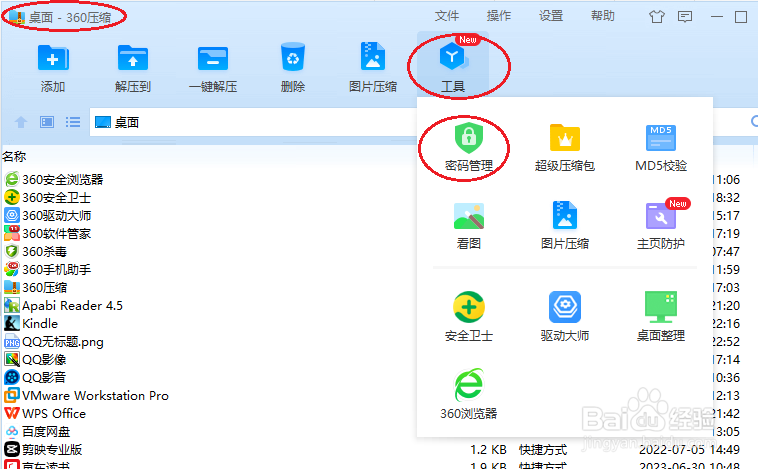This screenshot has height=469, width=758.
Task: Open 图片压缩 in the top toolbar
Action: point(373,67)
